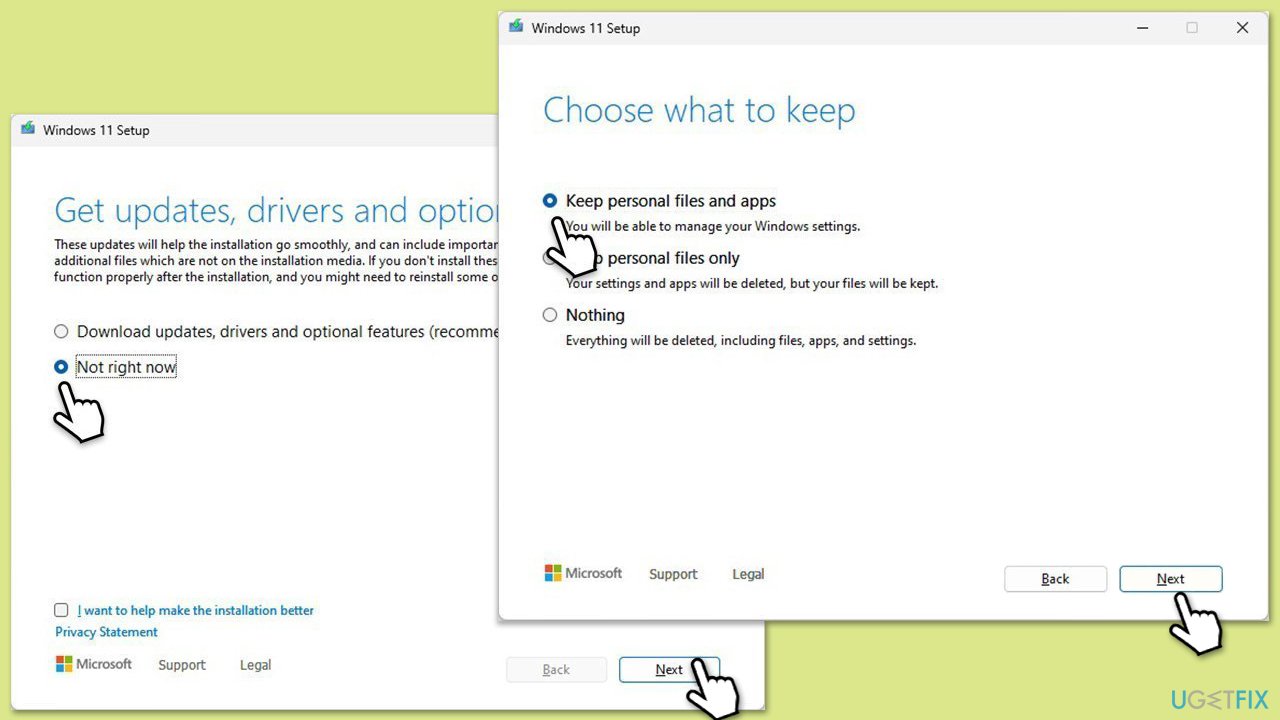Image resolution: width=1280 pixels, height=720 pixels.
Task: Click 'Get updates, drivers and optional' heading
Action: point(277,211)
